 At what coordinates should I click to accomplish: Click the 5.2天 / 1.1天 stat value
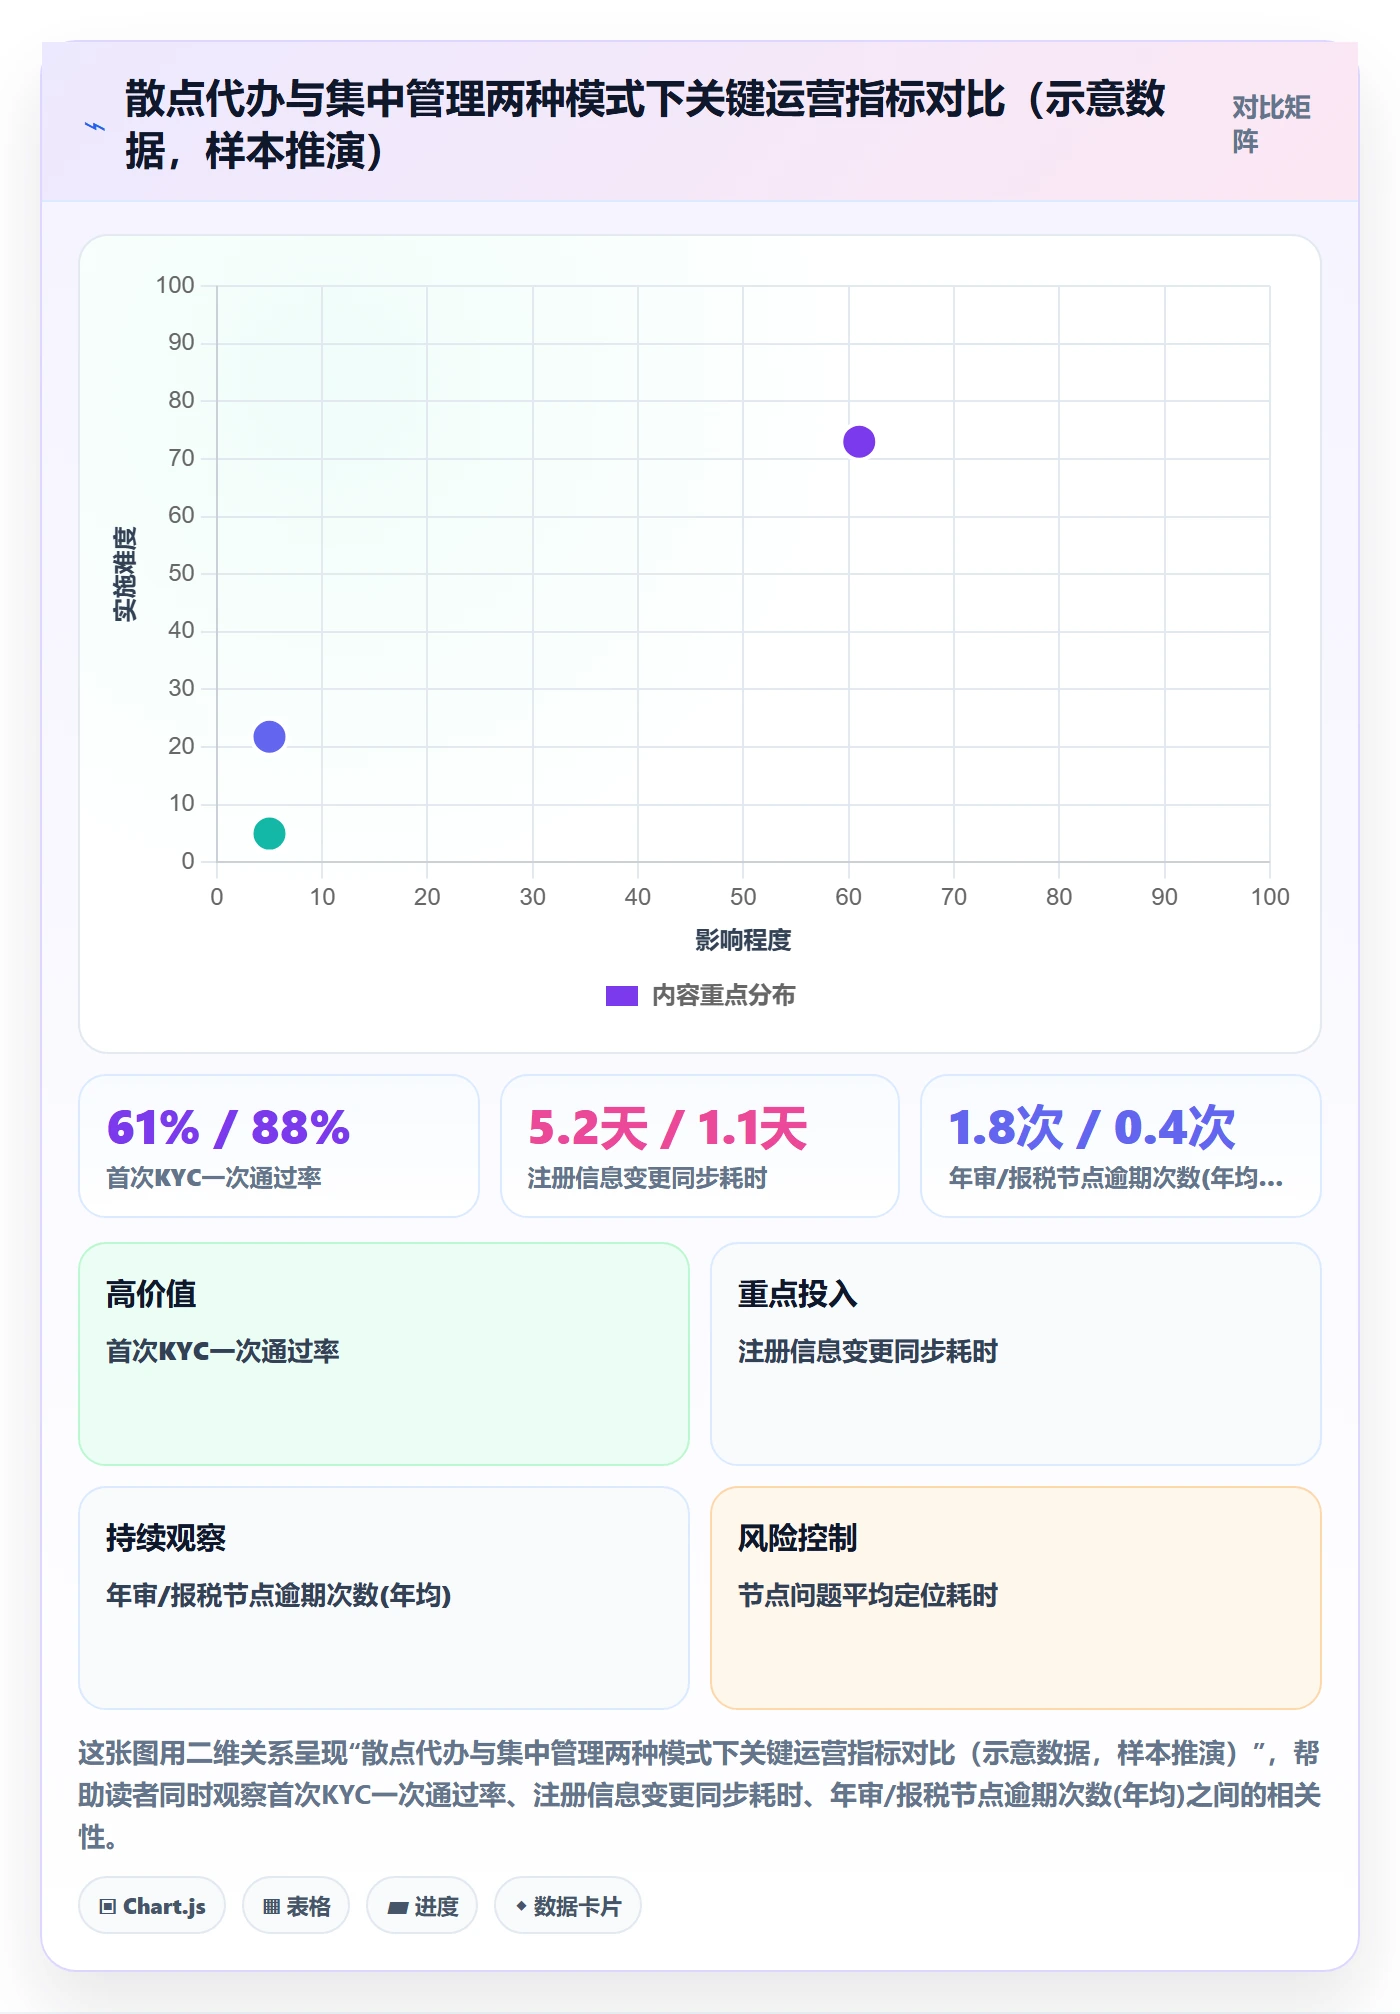coord(668,1128)
